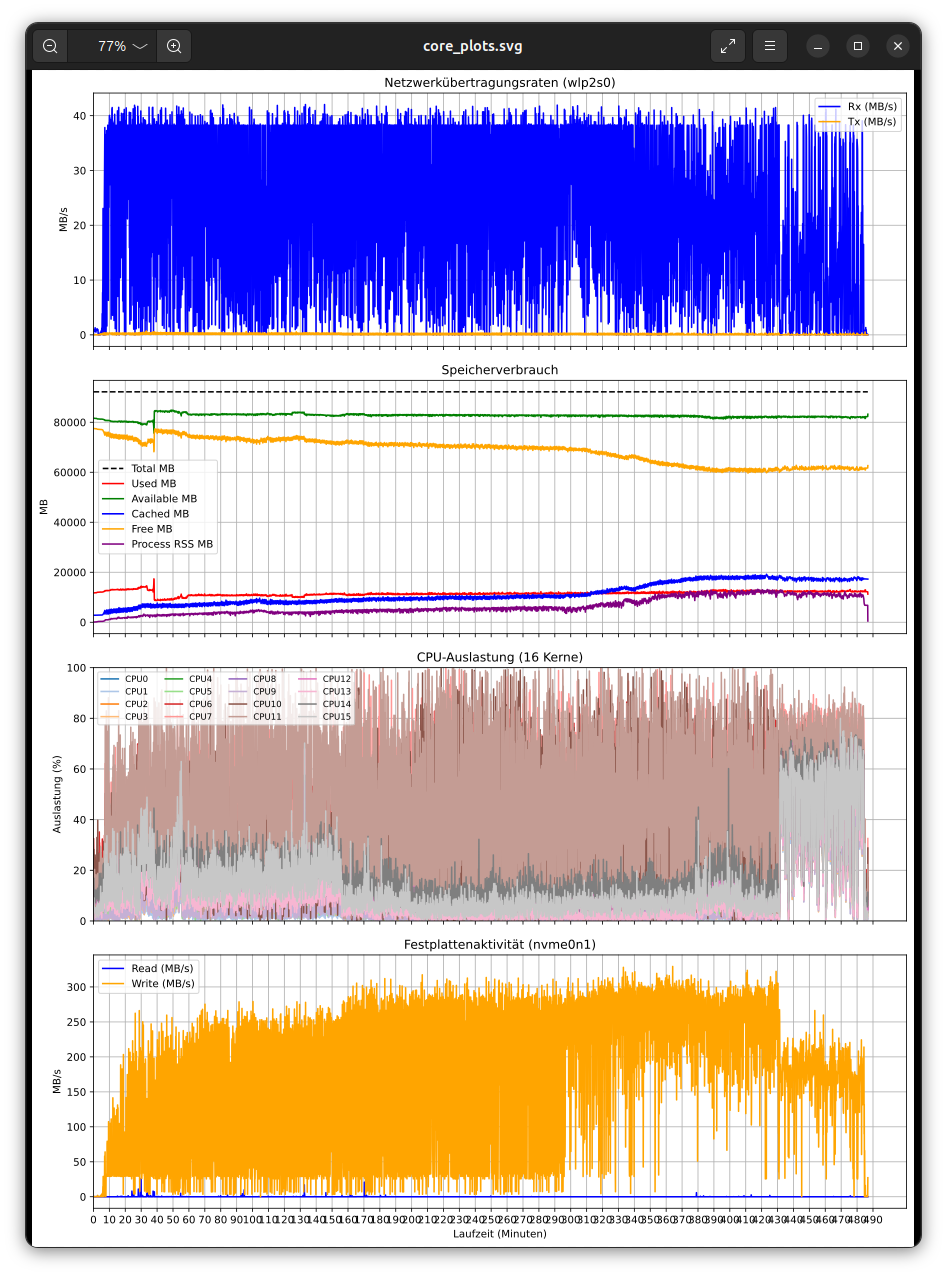
Task: Click the Available MB legend entry
Action: (150, 498)
